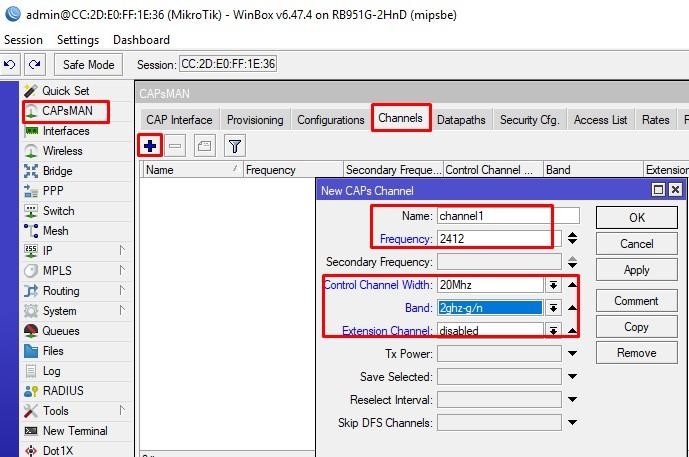The image size is (689, 457).
Task: Click the comment note toolbar icon
Action: click(x=204, y=146)
